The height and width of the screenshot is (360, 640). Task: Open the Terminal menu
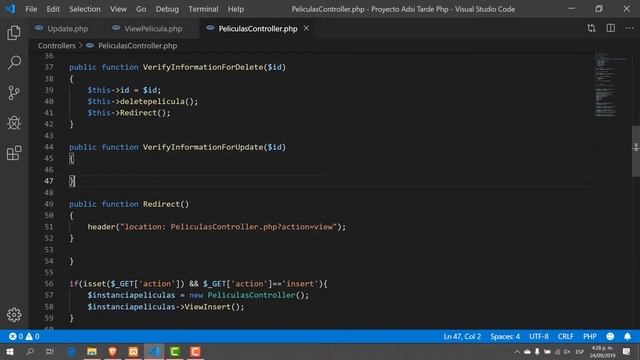tap(203, 9)
